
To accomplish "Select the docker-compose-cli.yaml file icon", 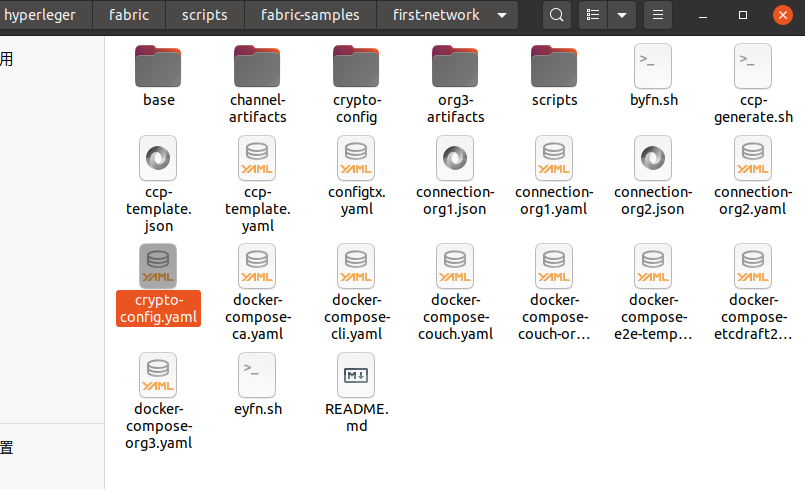I will click(x=356, y=266).
